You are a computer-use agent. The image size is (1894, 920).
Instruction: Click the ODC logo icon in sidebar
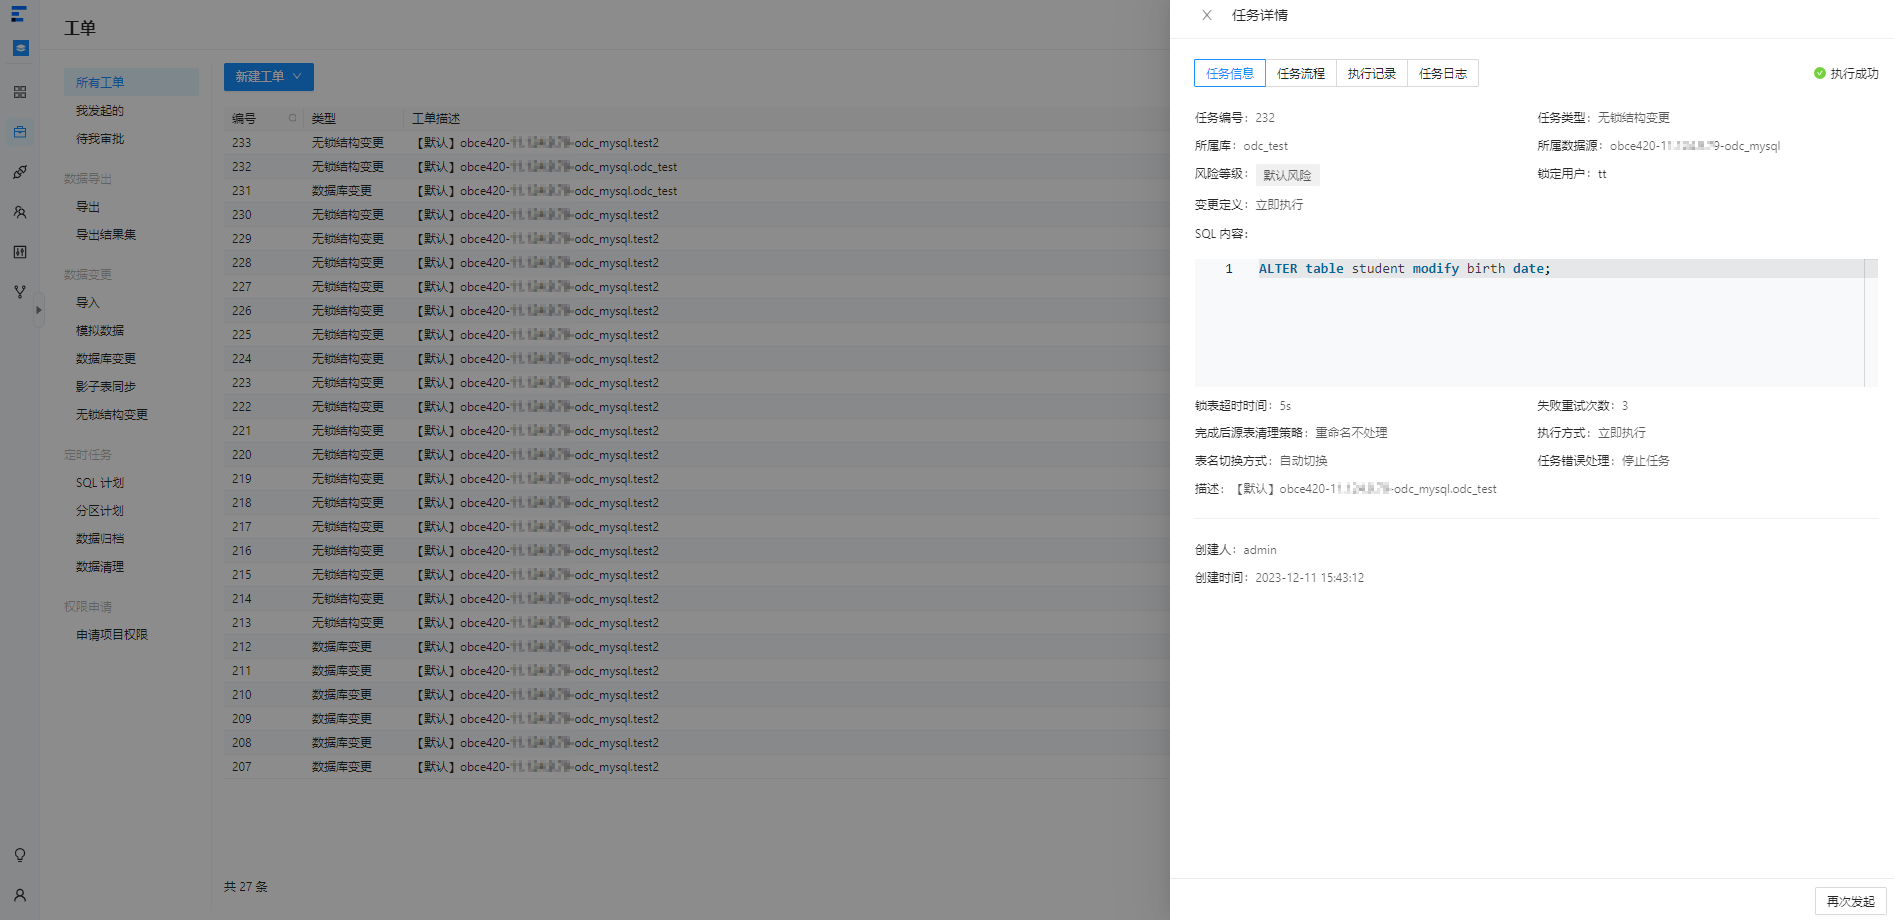[19, 14]
